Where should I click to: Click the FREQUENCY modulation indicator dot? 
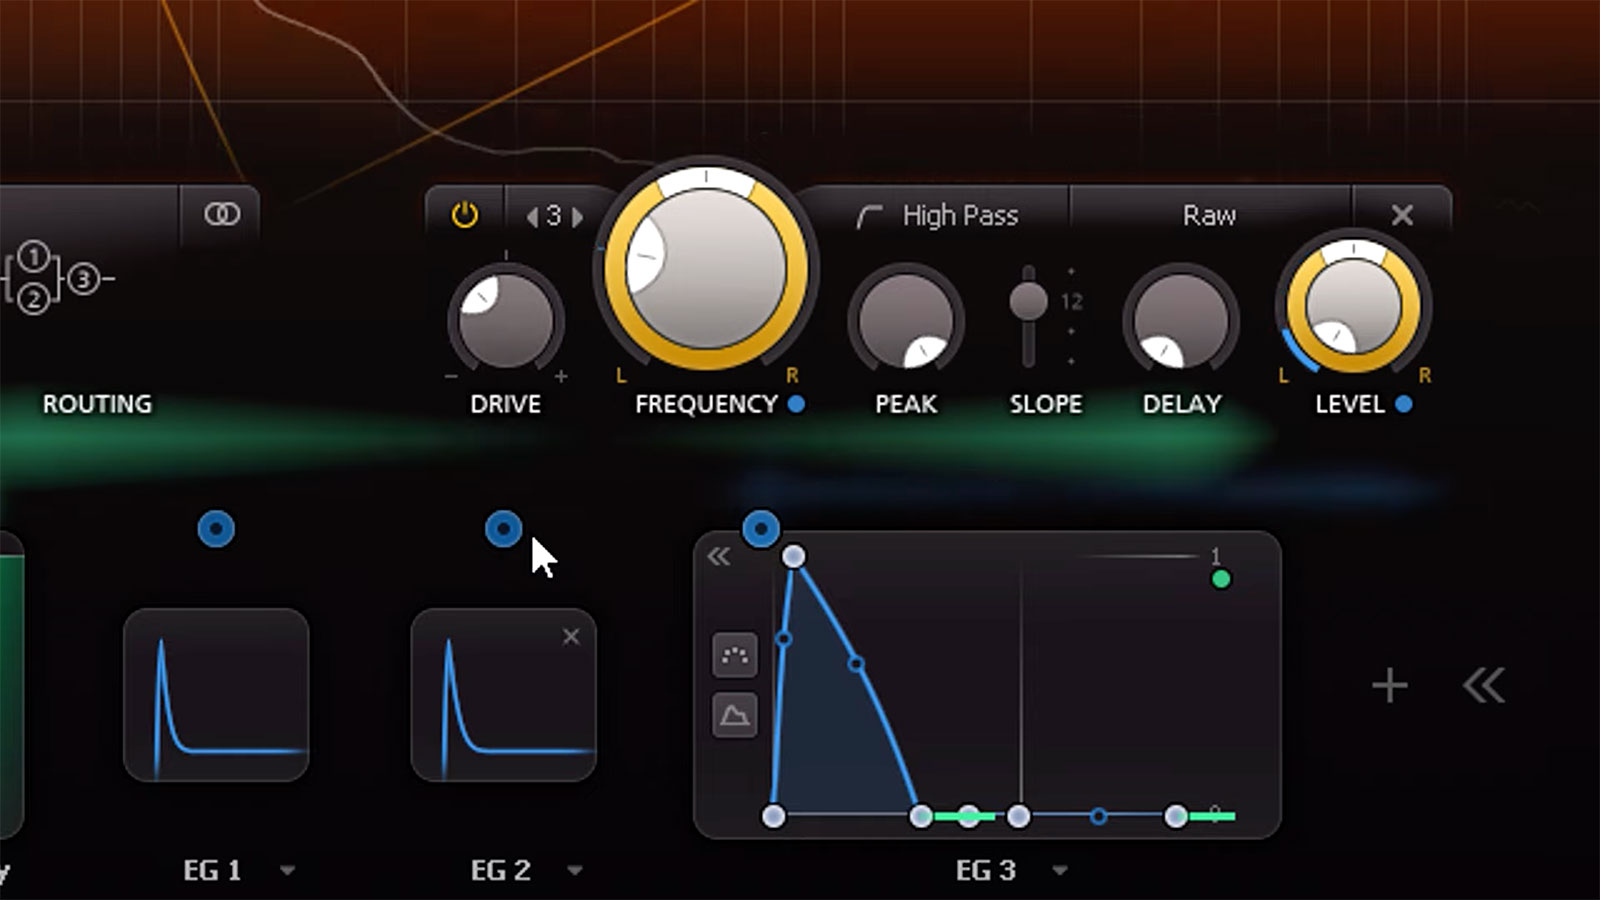point(796,404)
